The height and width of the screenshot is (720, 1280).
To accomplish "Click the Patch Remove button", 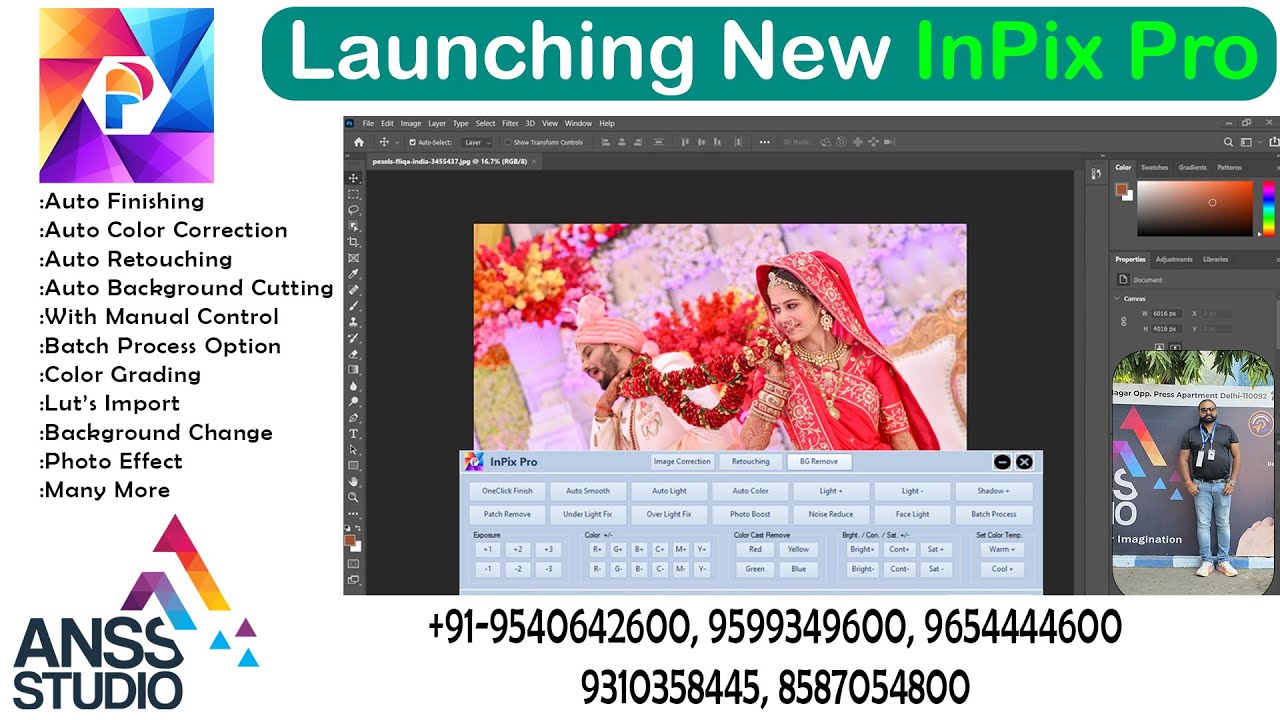I will (x=507, y=514).
